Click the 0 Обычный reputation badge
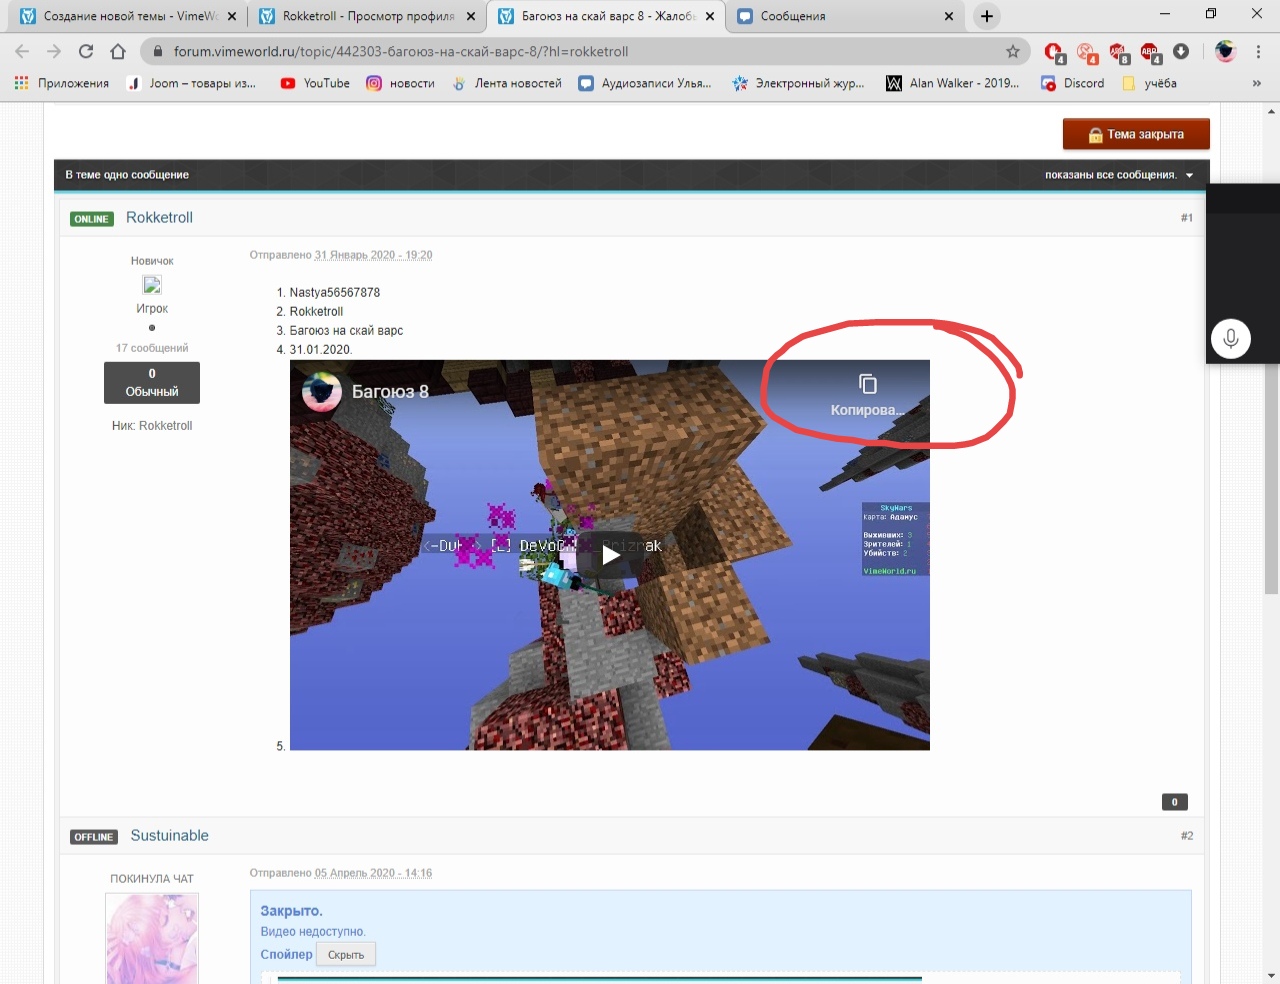 point(152,383)
